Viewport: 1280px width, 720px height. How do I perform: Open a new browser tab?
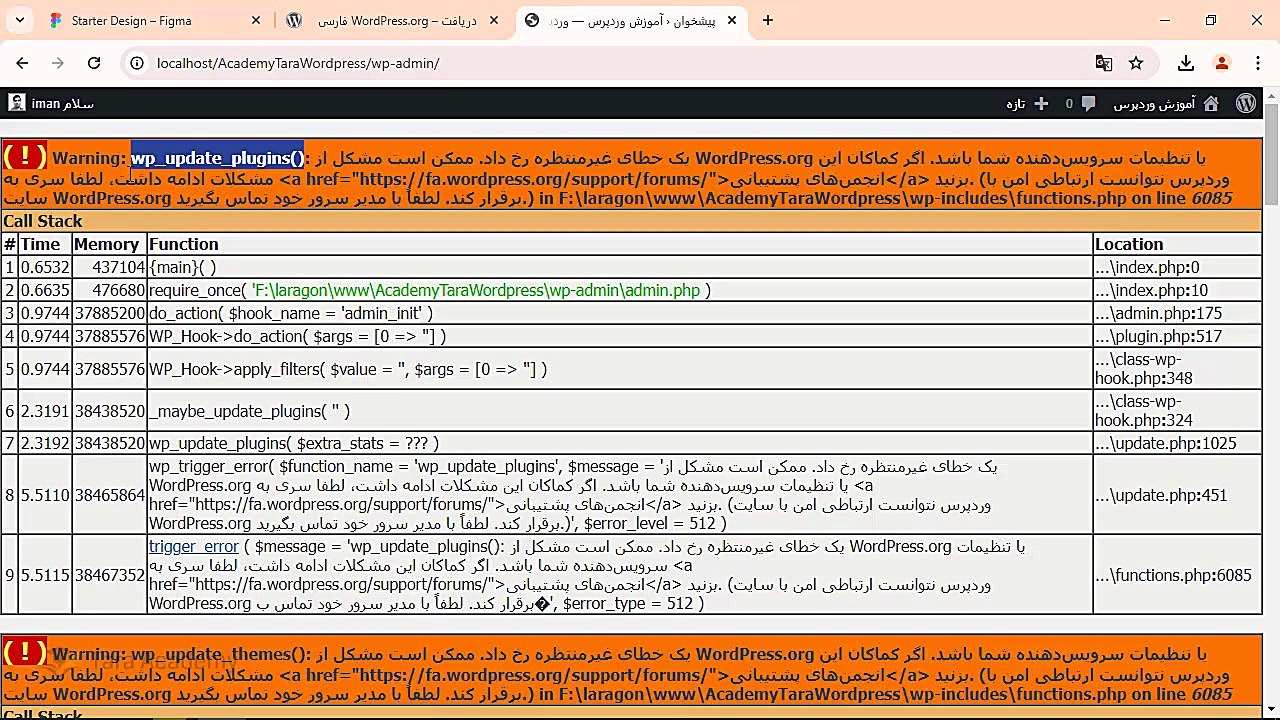click(x=768, y=20)
